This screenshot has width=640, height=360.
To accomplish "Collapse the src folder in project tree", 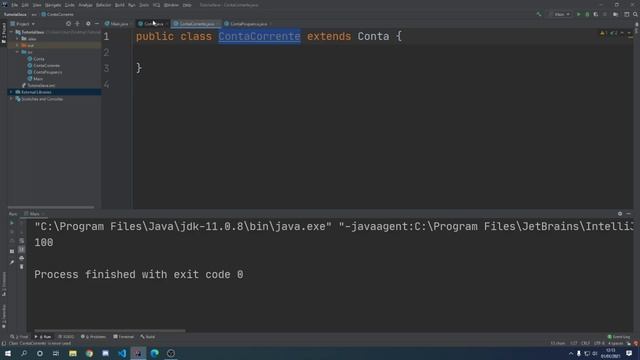I will [x=18, y=52].
